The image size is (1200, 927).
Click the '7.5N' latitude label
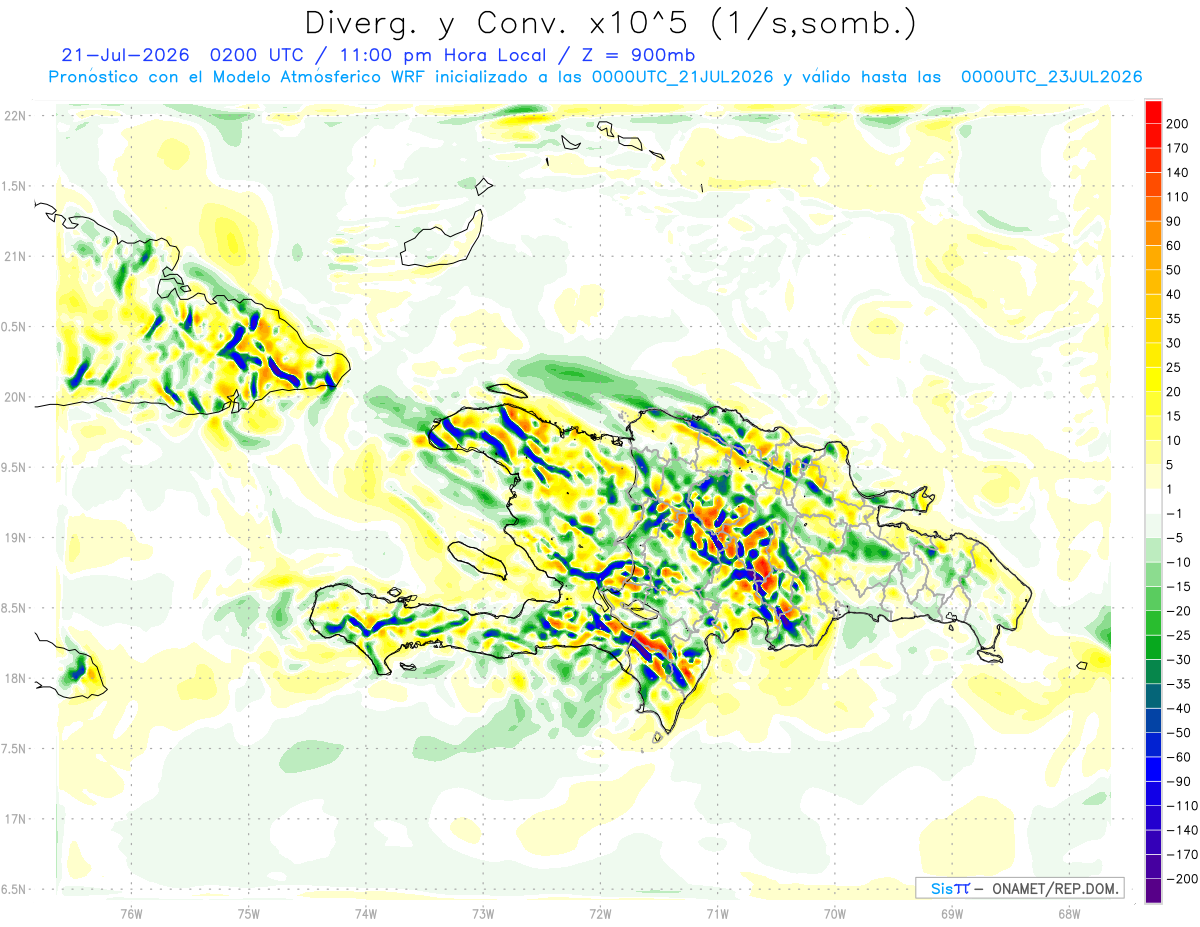(15, 748)
